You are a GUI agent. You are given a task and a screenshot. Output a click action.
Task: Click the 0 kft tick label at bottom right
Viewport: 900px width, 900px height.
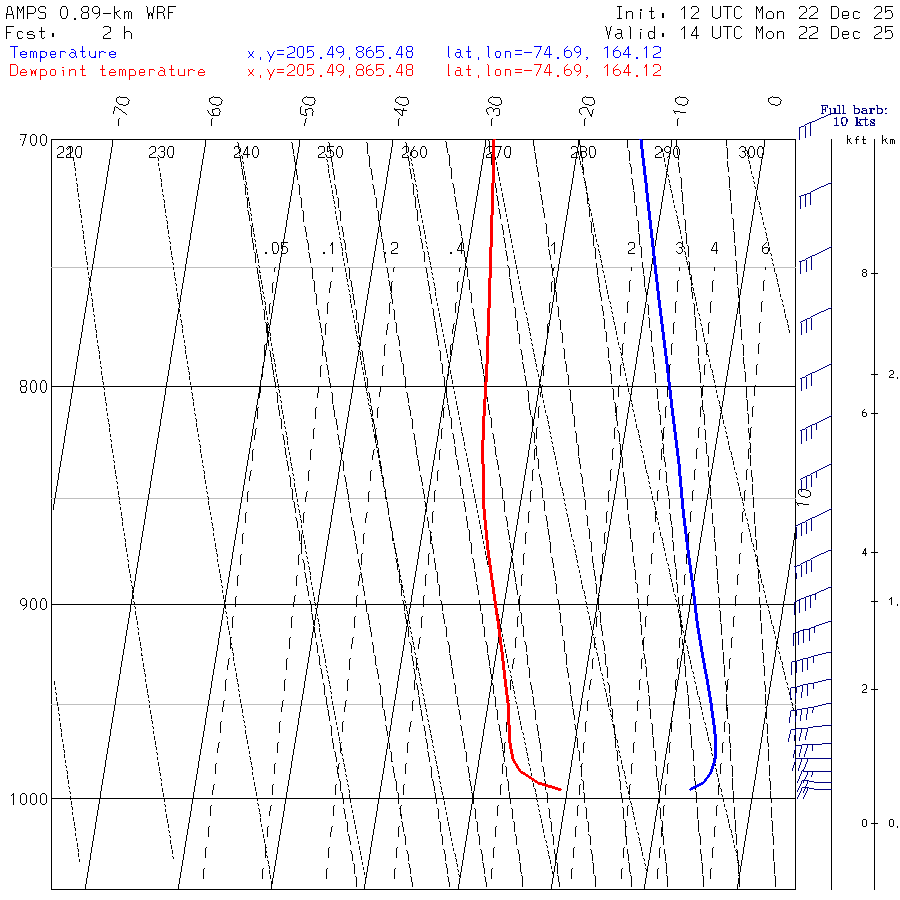coord(864,824)
